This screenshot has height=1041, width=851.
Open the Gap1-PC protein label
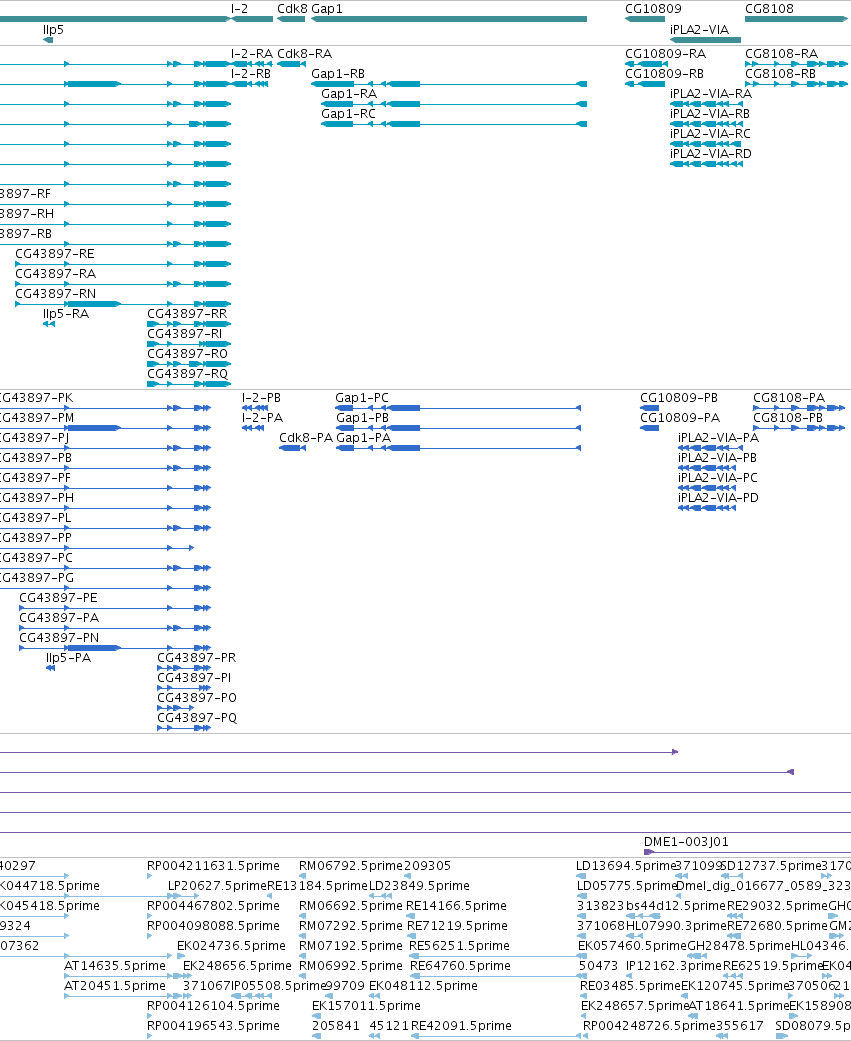pos(362,398)
